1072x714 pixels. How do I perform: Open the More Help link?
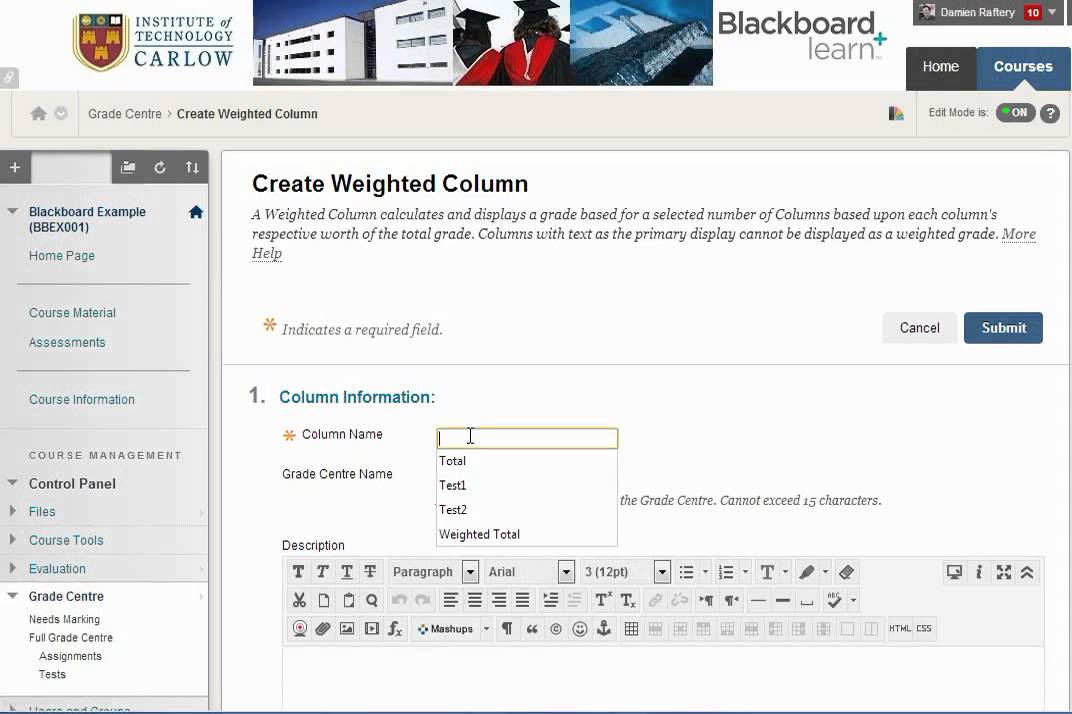(x=1019, y=234)
